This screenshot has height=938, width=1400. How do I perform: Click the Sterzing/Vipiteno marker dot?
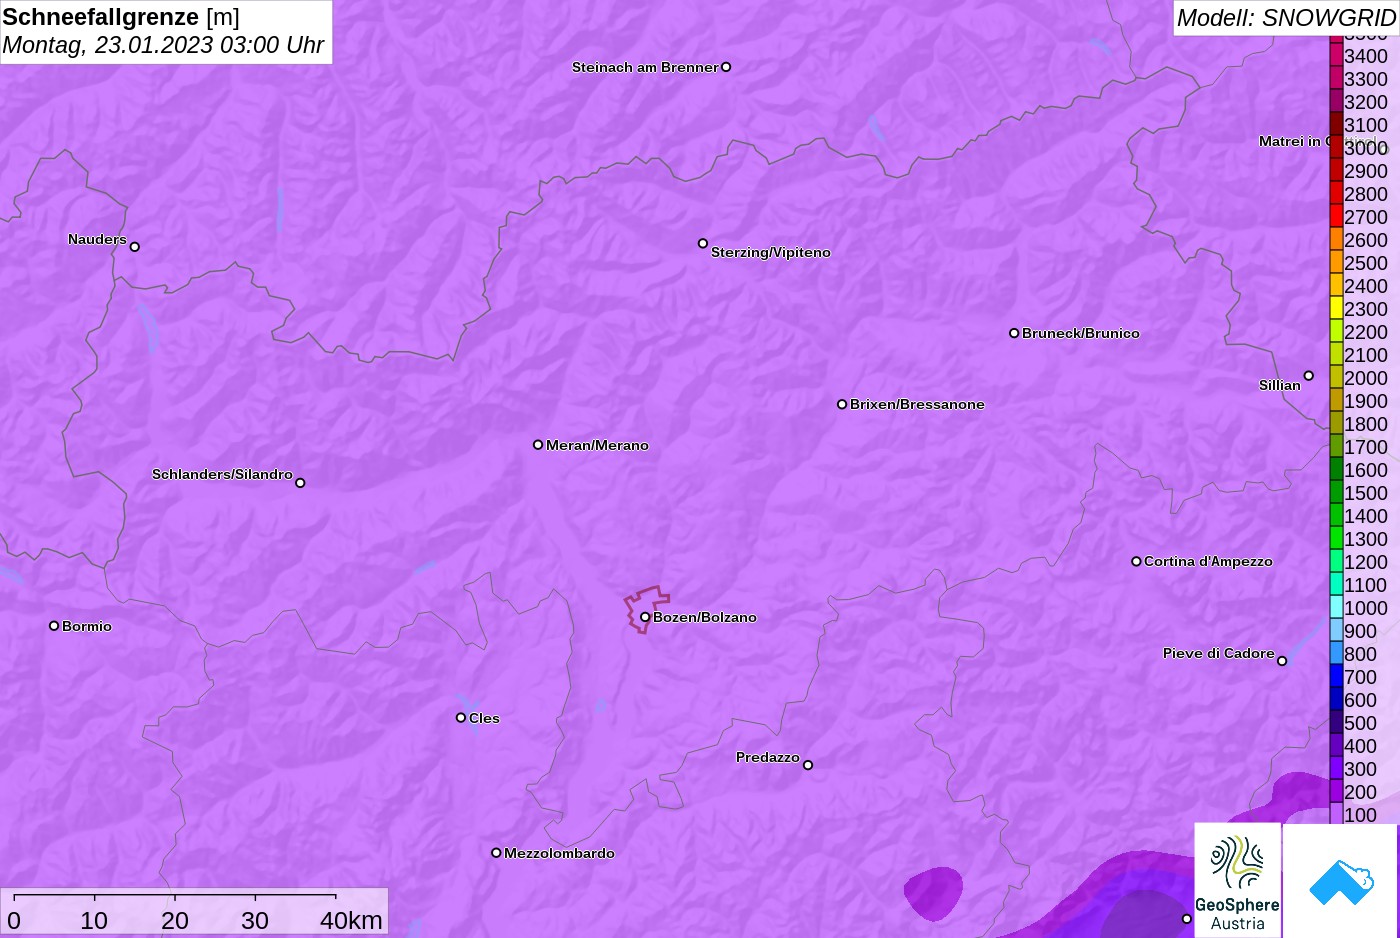point(703,243)
